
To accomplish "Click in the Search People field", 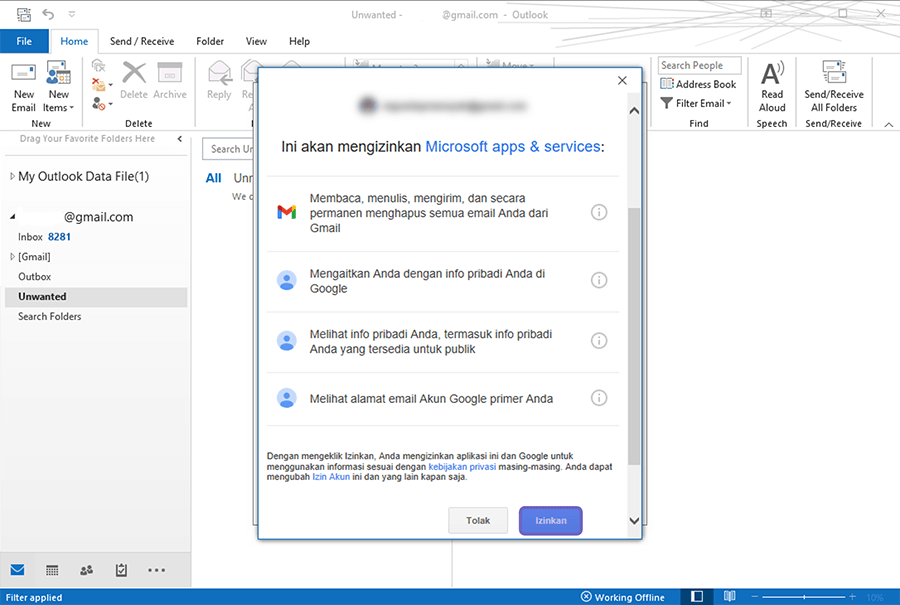I will [x=699, y=65].
